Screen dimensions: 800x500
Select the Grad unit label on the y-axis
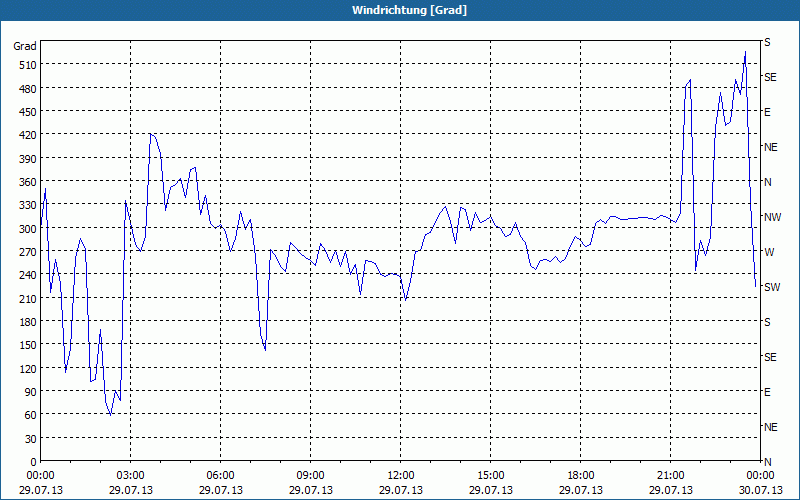pyautogui.click(x=25, y=46)
